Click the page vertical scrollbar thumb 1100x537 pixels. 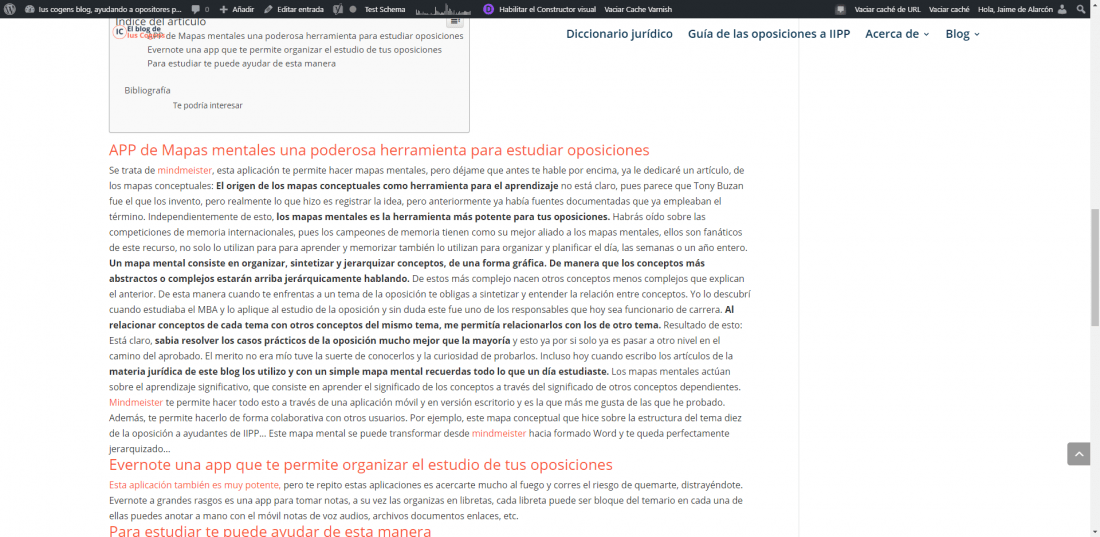click(x=1094, y=267)
